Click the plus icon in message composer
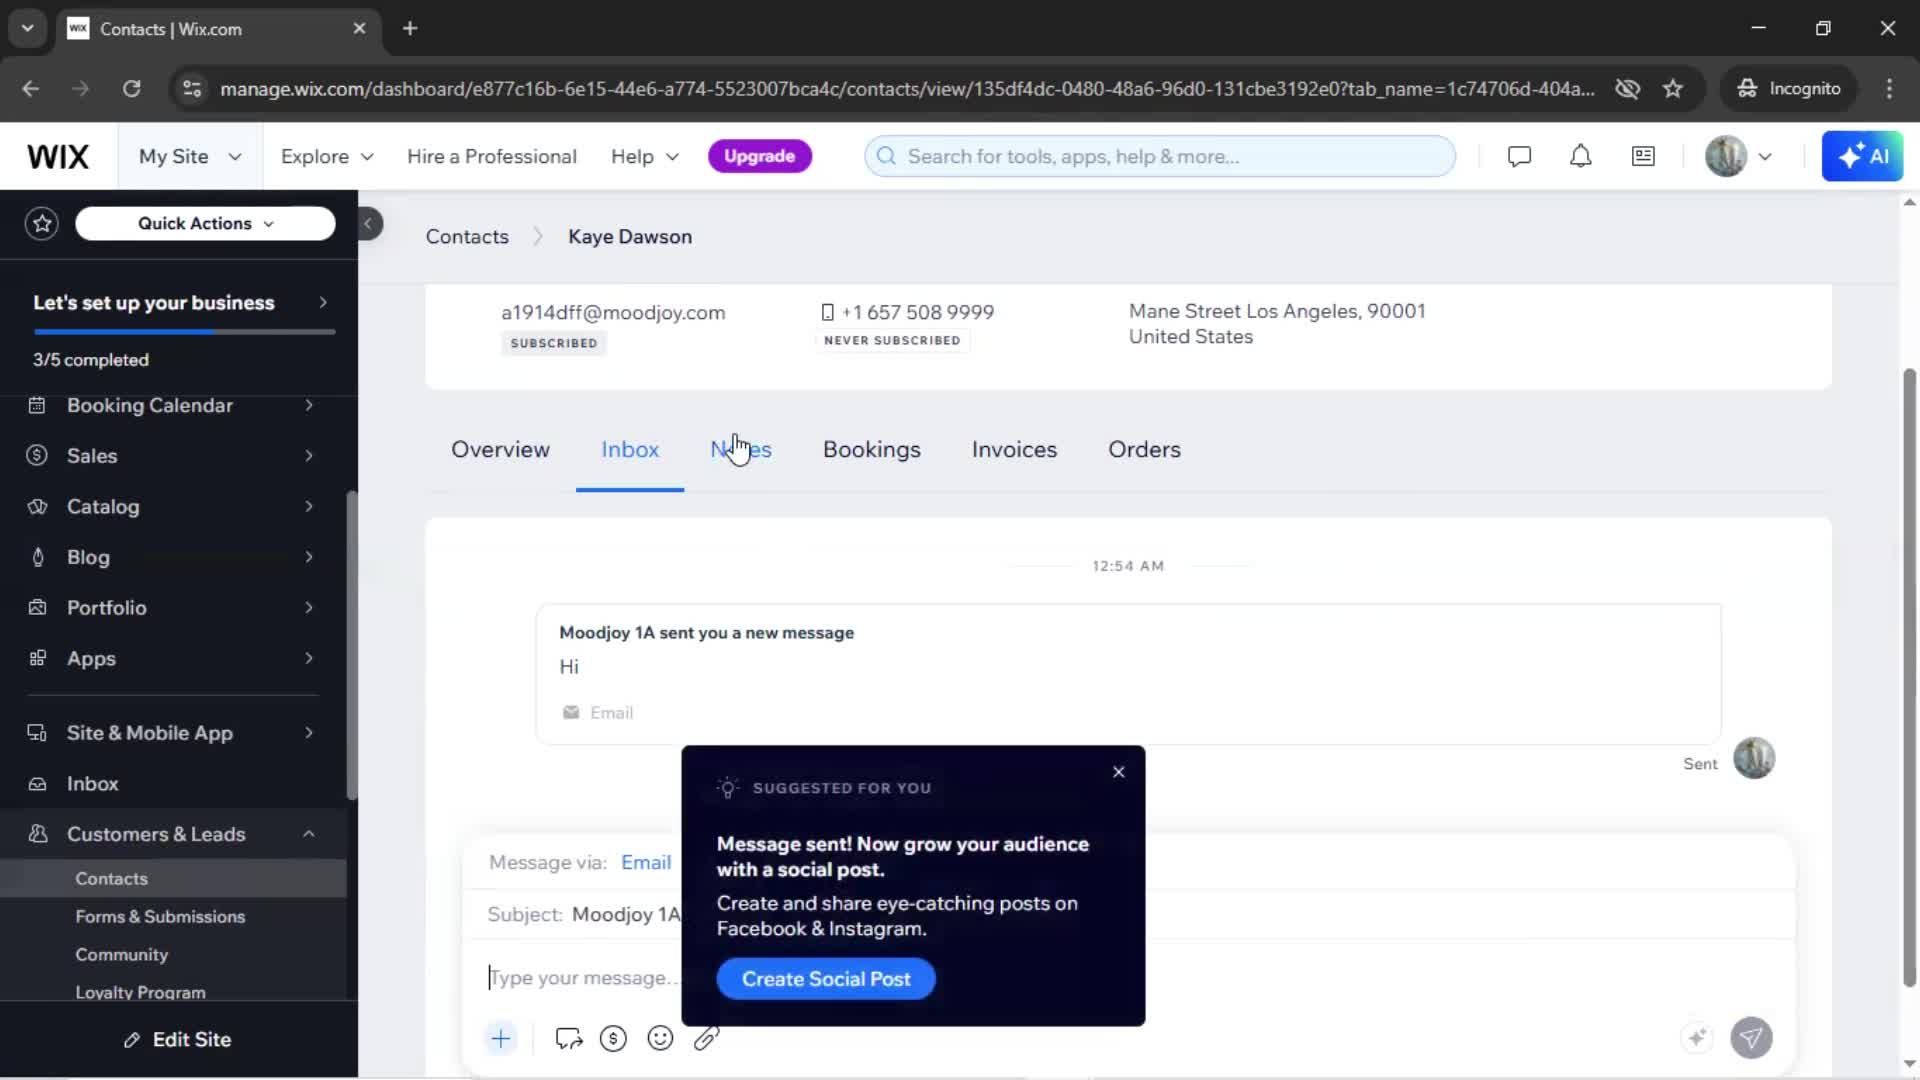This screenshot has height=1080, width=1920. (x=501, y=1038)
